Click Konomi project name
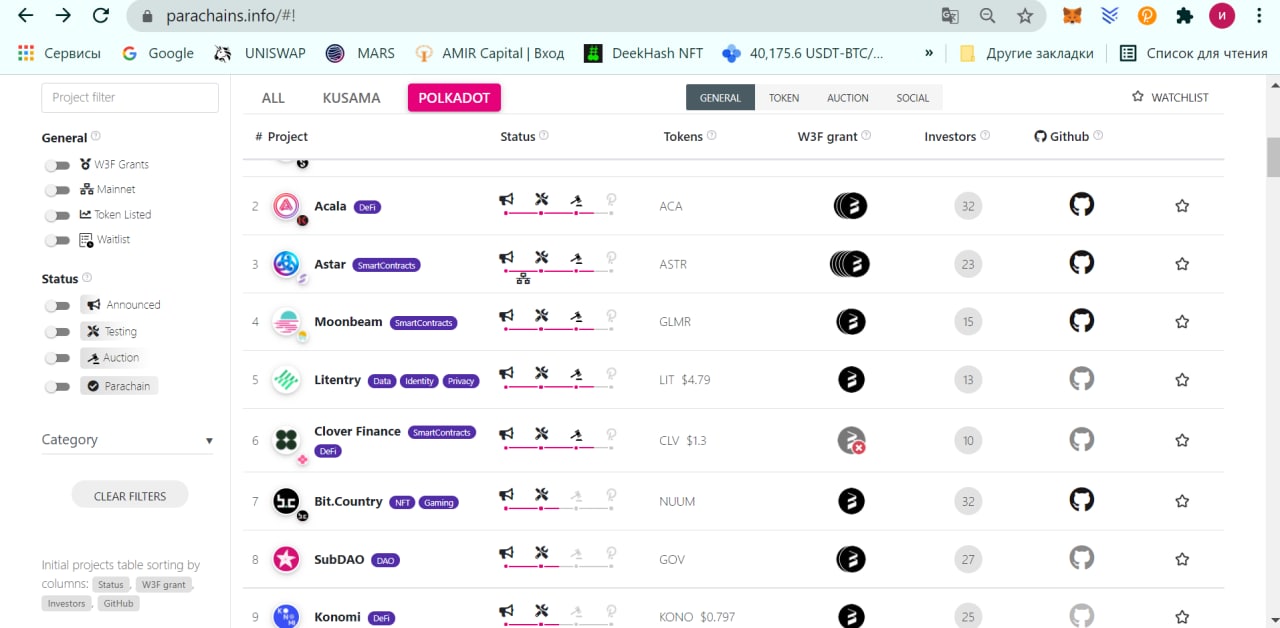This screenshot has height=628, width=1280. [337, 617]
